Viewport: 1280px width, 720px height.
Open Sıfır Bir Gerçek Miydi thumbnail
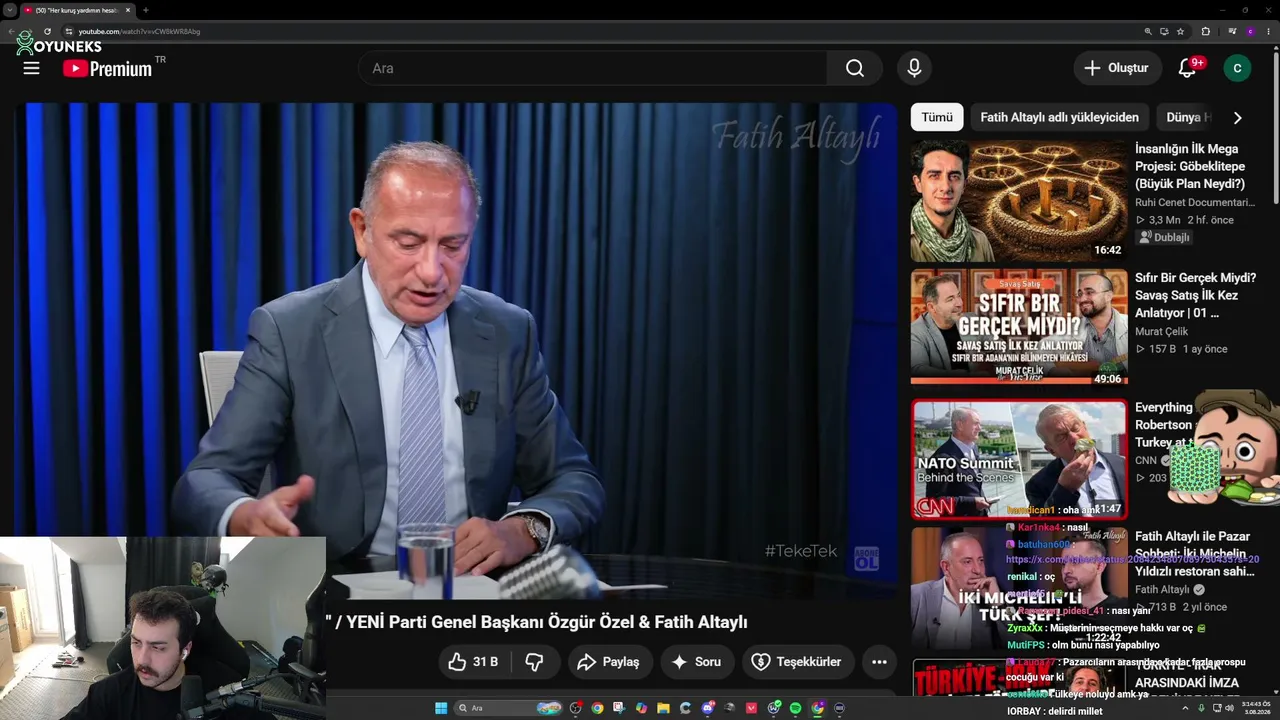[1019, 327]
